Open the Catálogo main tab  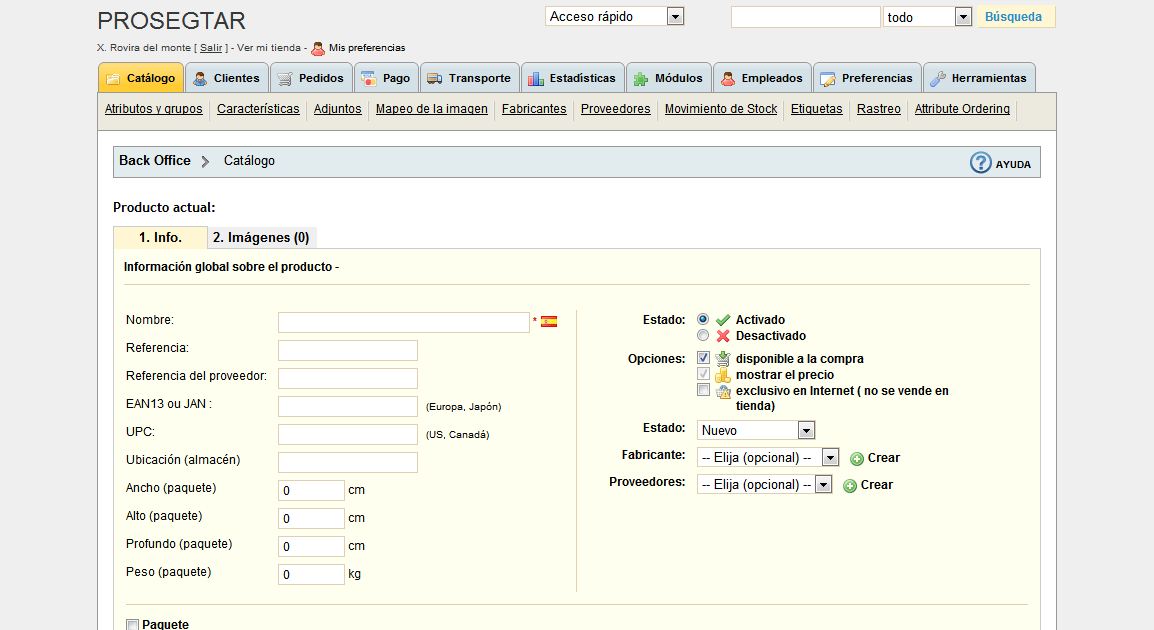(141, 78)
